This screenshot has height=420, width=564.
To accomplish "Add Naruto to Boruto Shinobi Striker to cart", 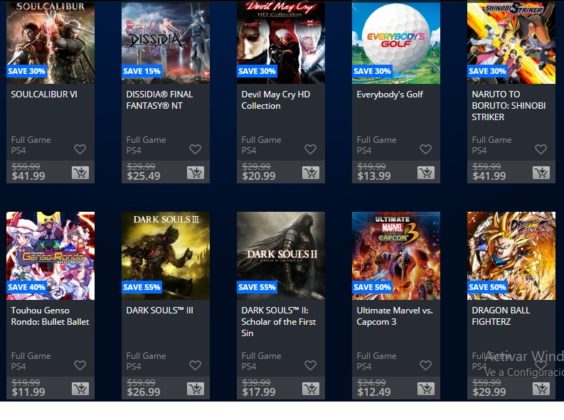I will point(541,173).
